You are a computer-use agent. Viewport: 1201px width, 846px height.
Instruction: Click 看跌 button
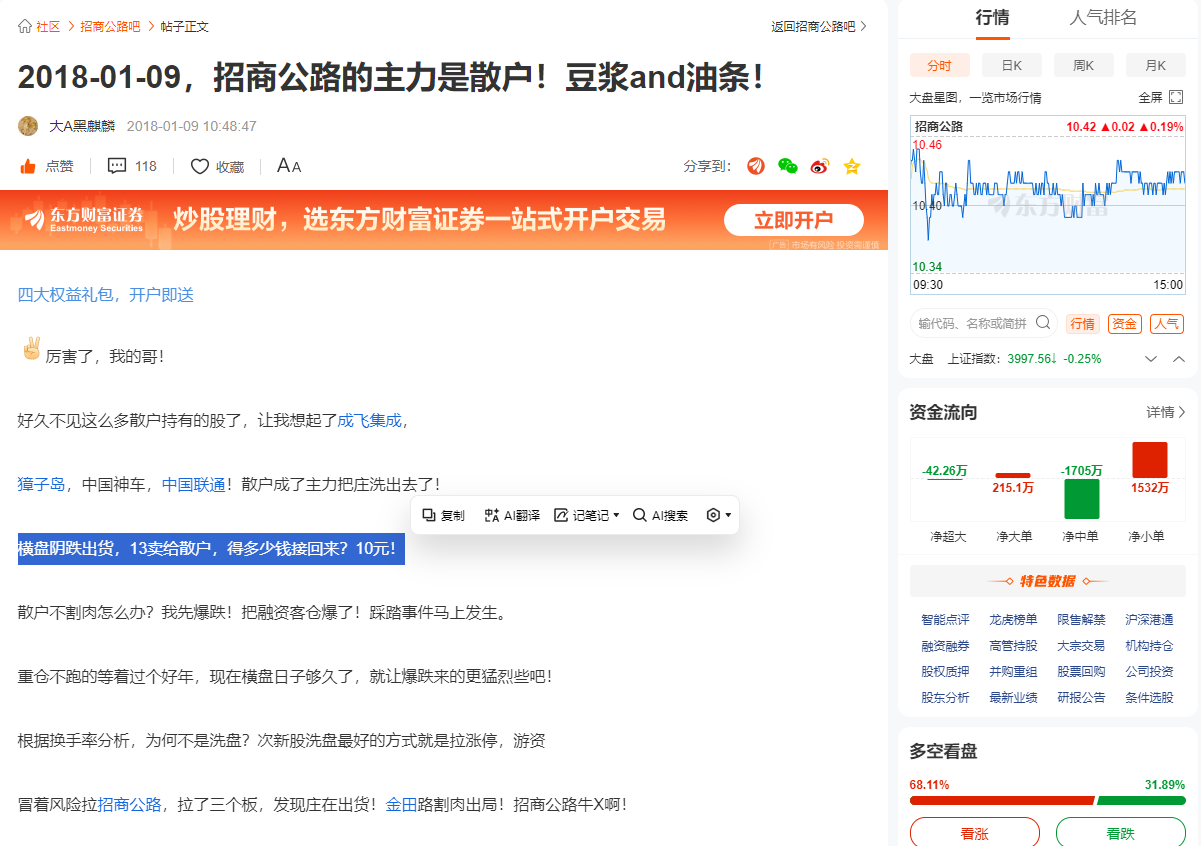pyautogui.click(x=1121, y=833)
